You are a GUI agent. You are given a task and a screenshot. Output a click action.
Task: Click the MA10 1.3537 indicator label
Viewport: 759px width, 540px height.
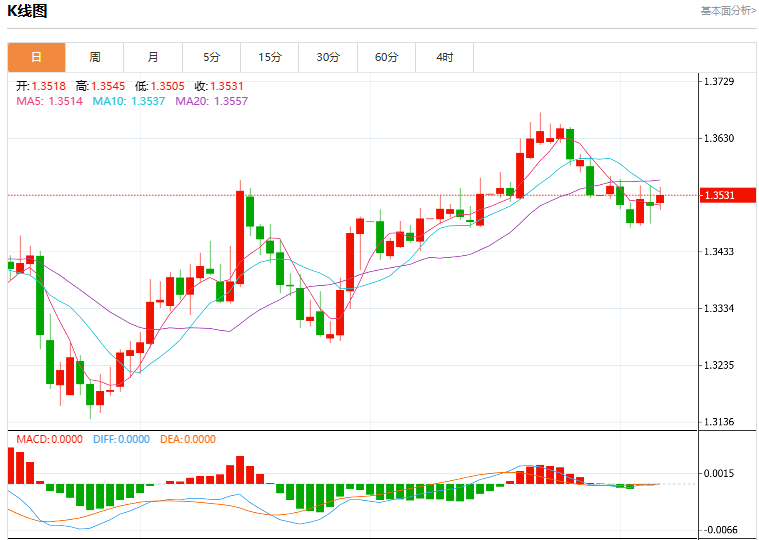(x=129, y=101)
